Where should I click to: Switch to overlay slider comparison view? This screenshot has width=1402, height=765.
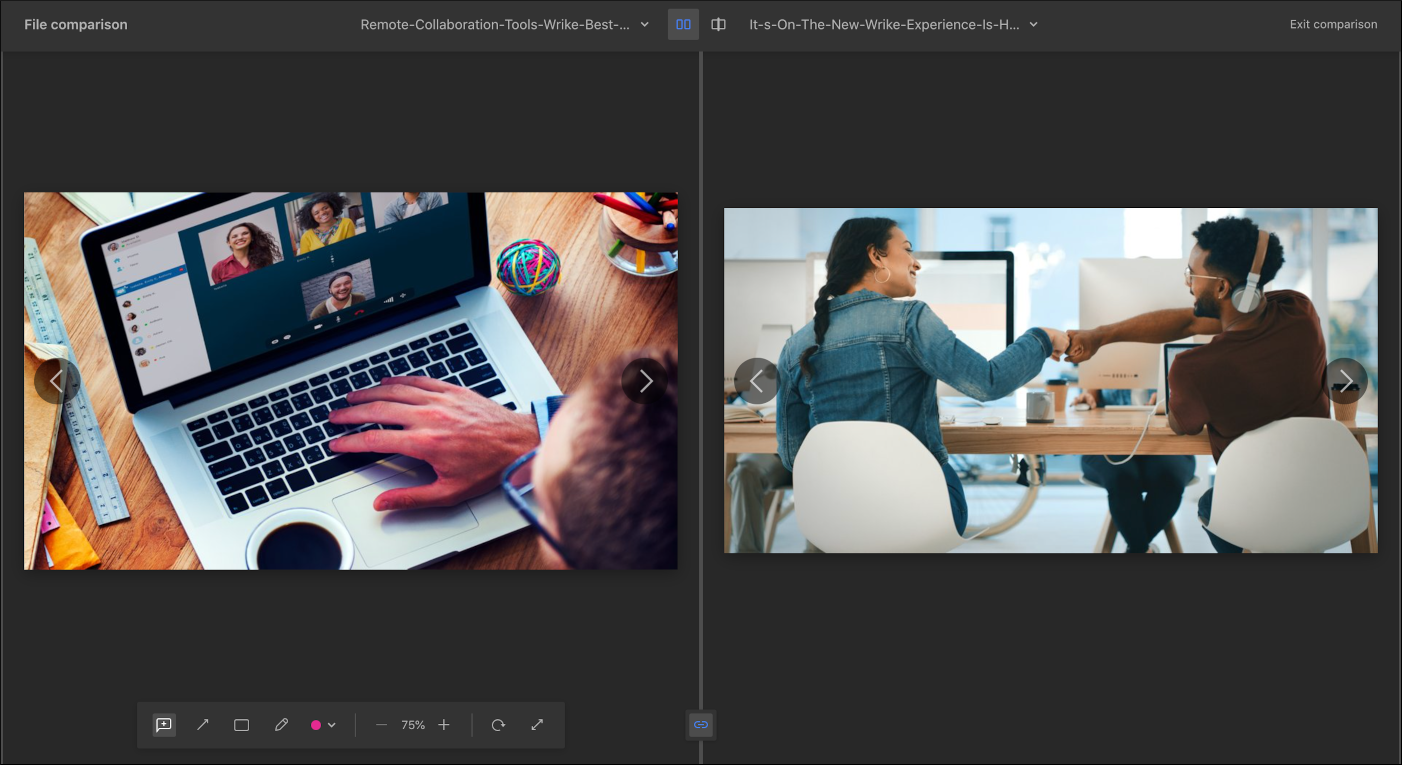click(x=718, y=24)
